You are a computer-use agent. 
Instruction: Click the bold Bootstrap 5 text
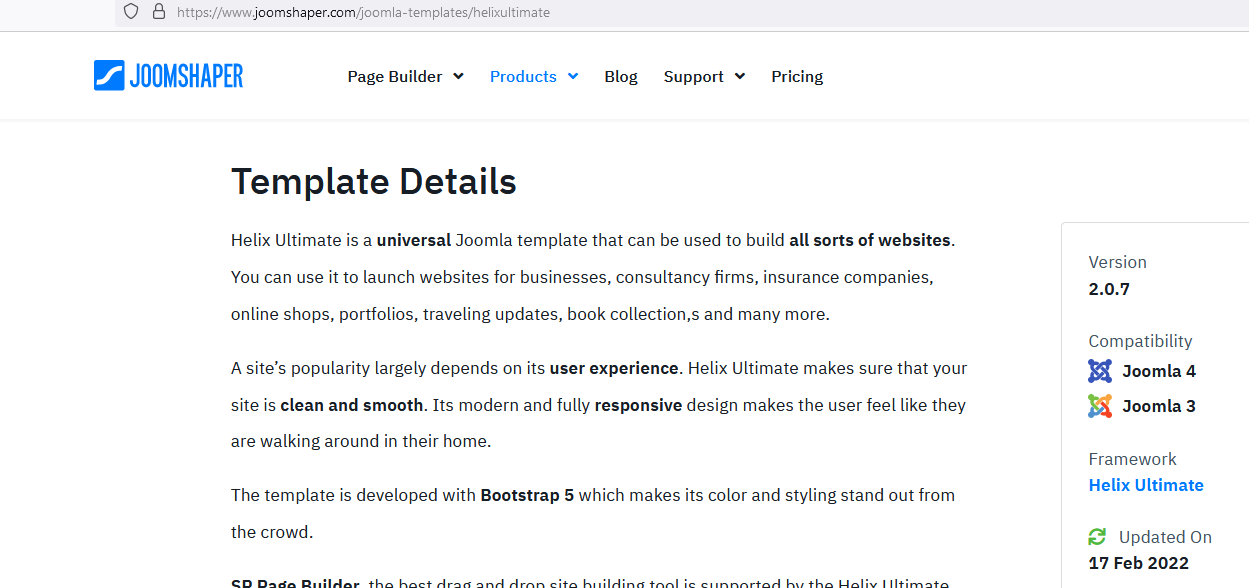(527, 495)
